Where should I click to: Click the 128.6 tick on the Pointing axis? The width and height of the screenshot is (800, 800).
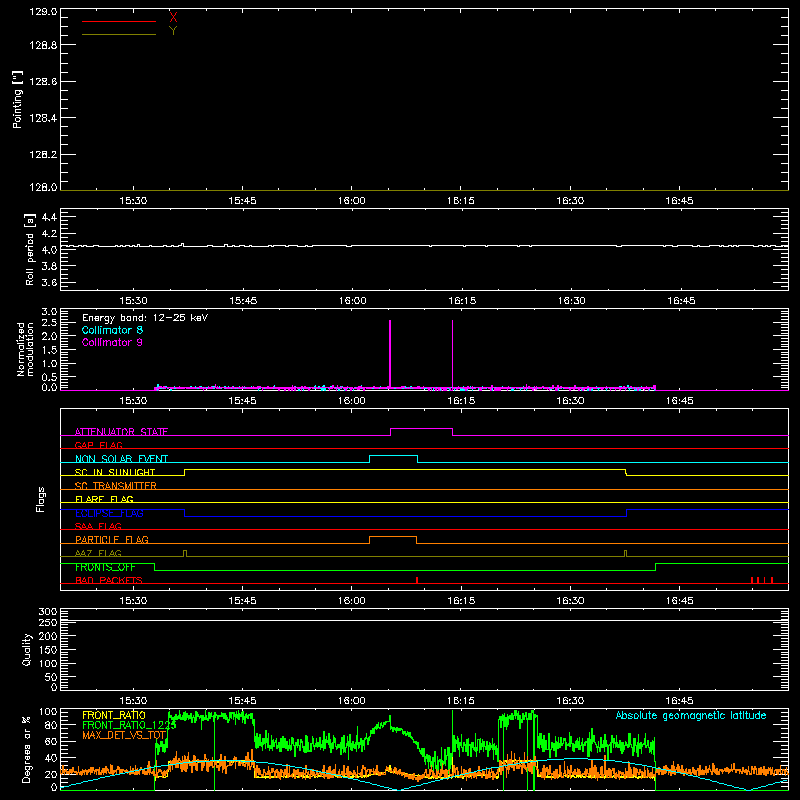43,82
